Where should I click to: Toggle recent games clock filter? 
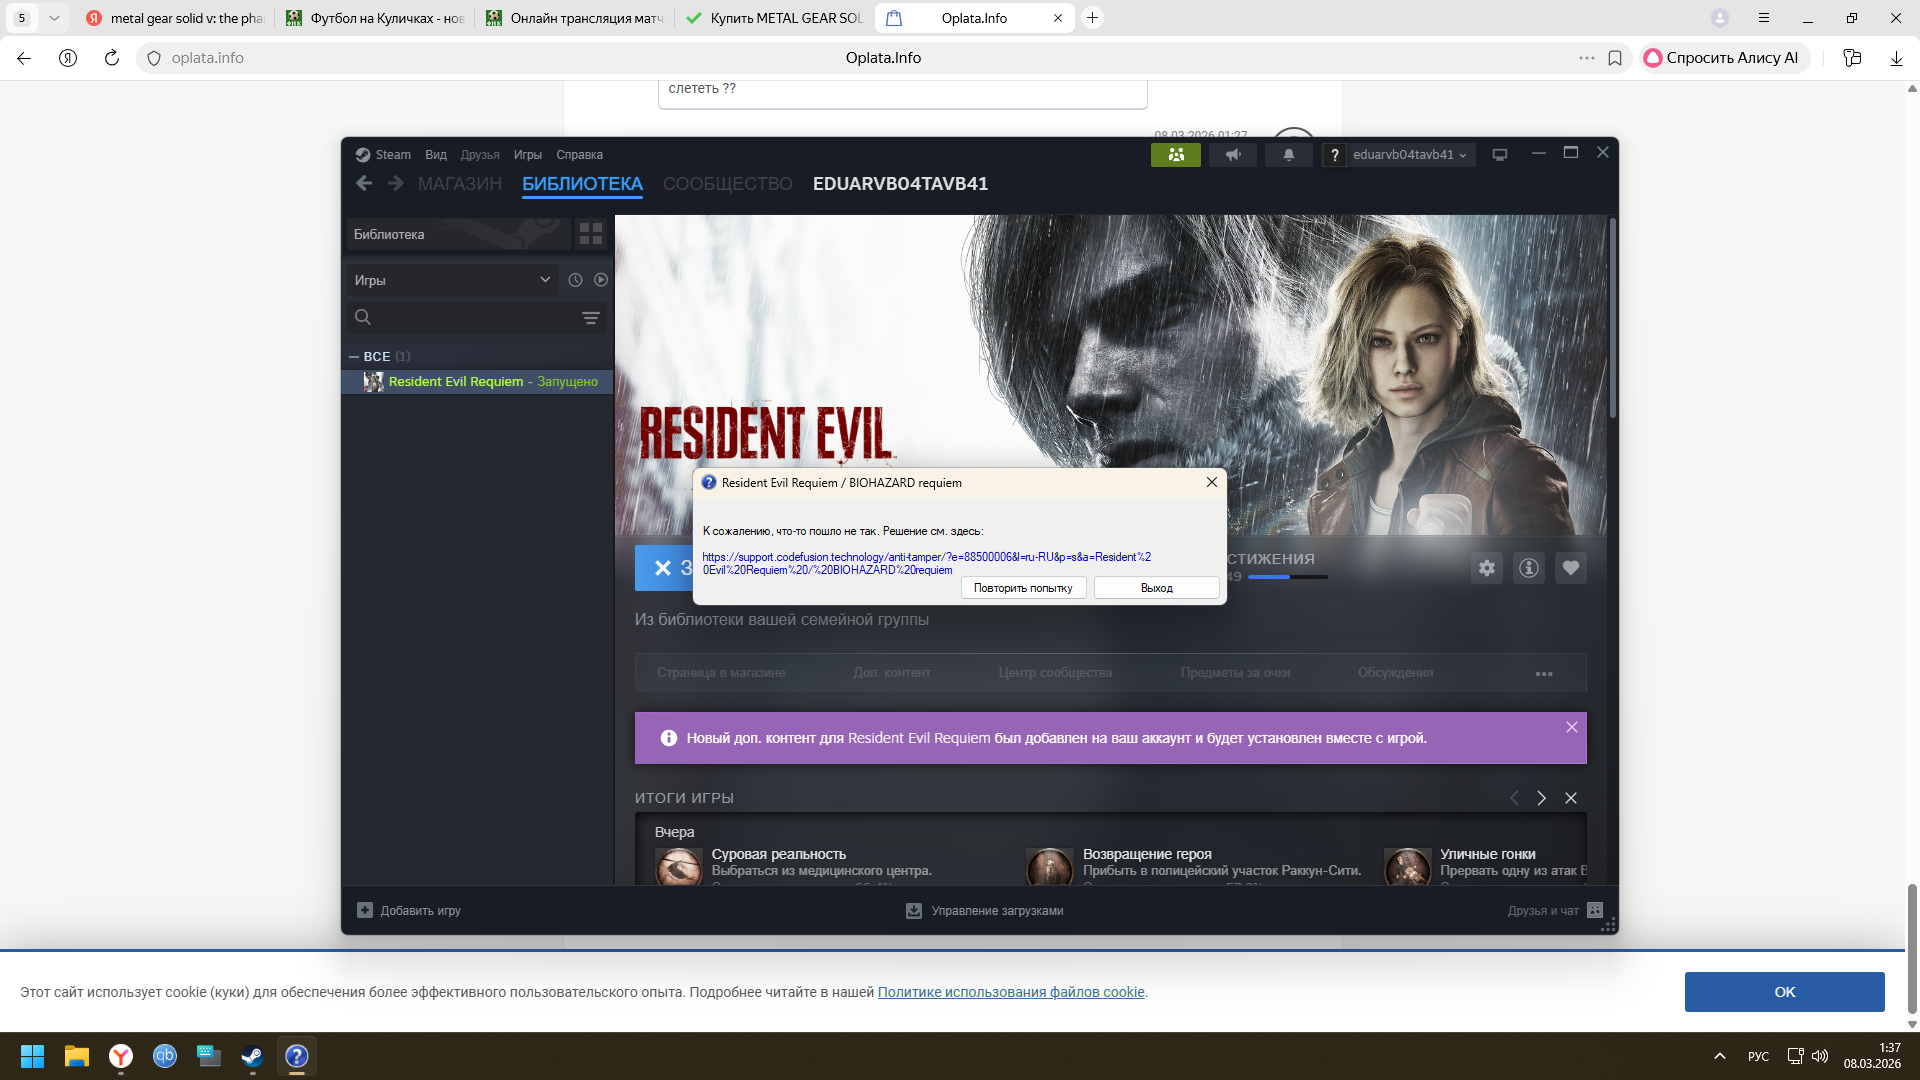575,280
